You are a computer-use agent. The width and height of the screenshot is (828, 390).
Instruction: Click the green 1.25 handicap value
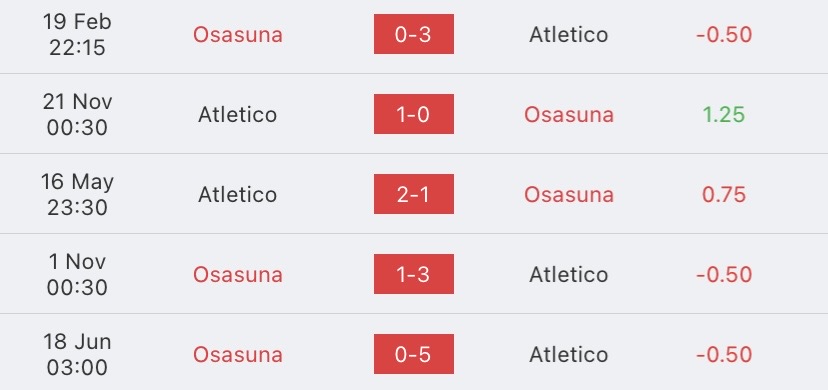pos(724,115)
